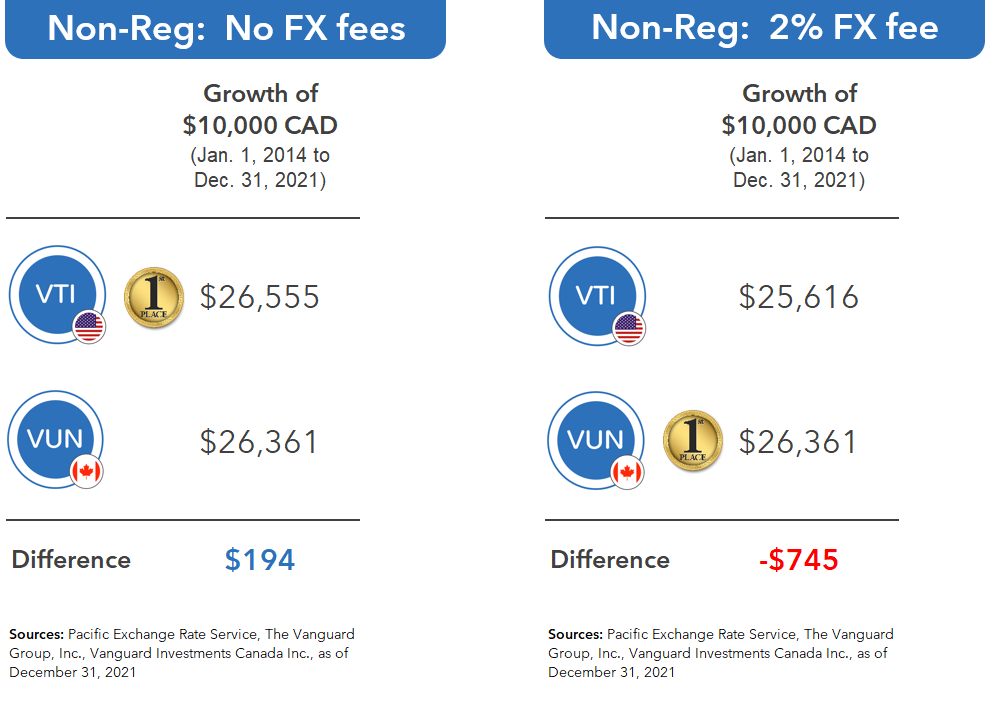
Task: Click the US flag badge in the 2% FX fee panel
Action: click(629, 327)
